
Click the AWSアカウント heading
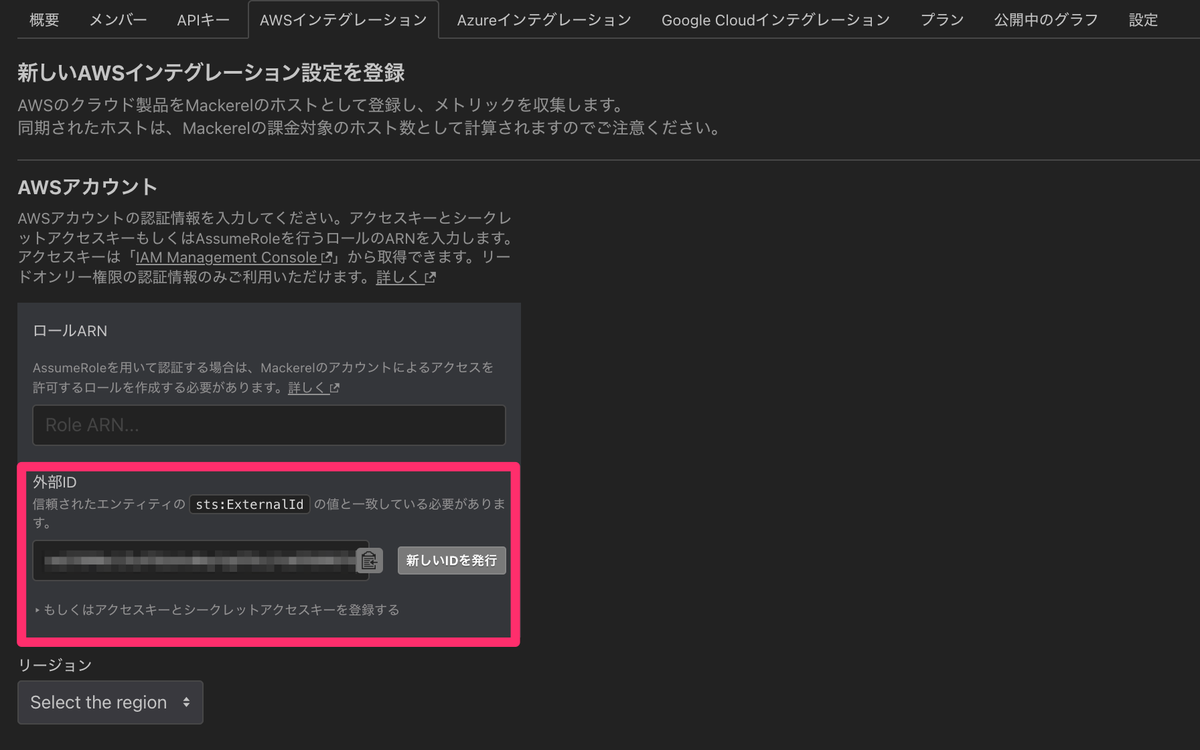point(88,187)
